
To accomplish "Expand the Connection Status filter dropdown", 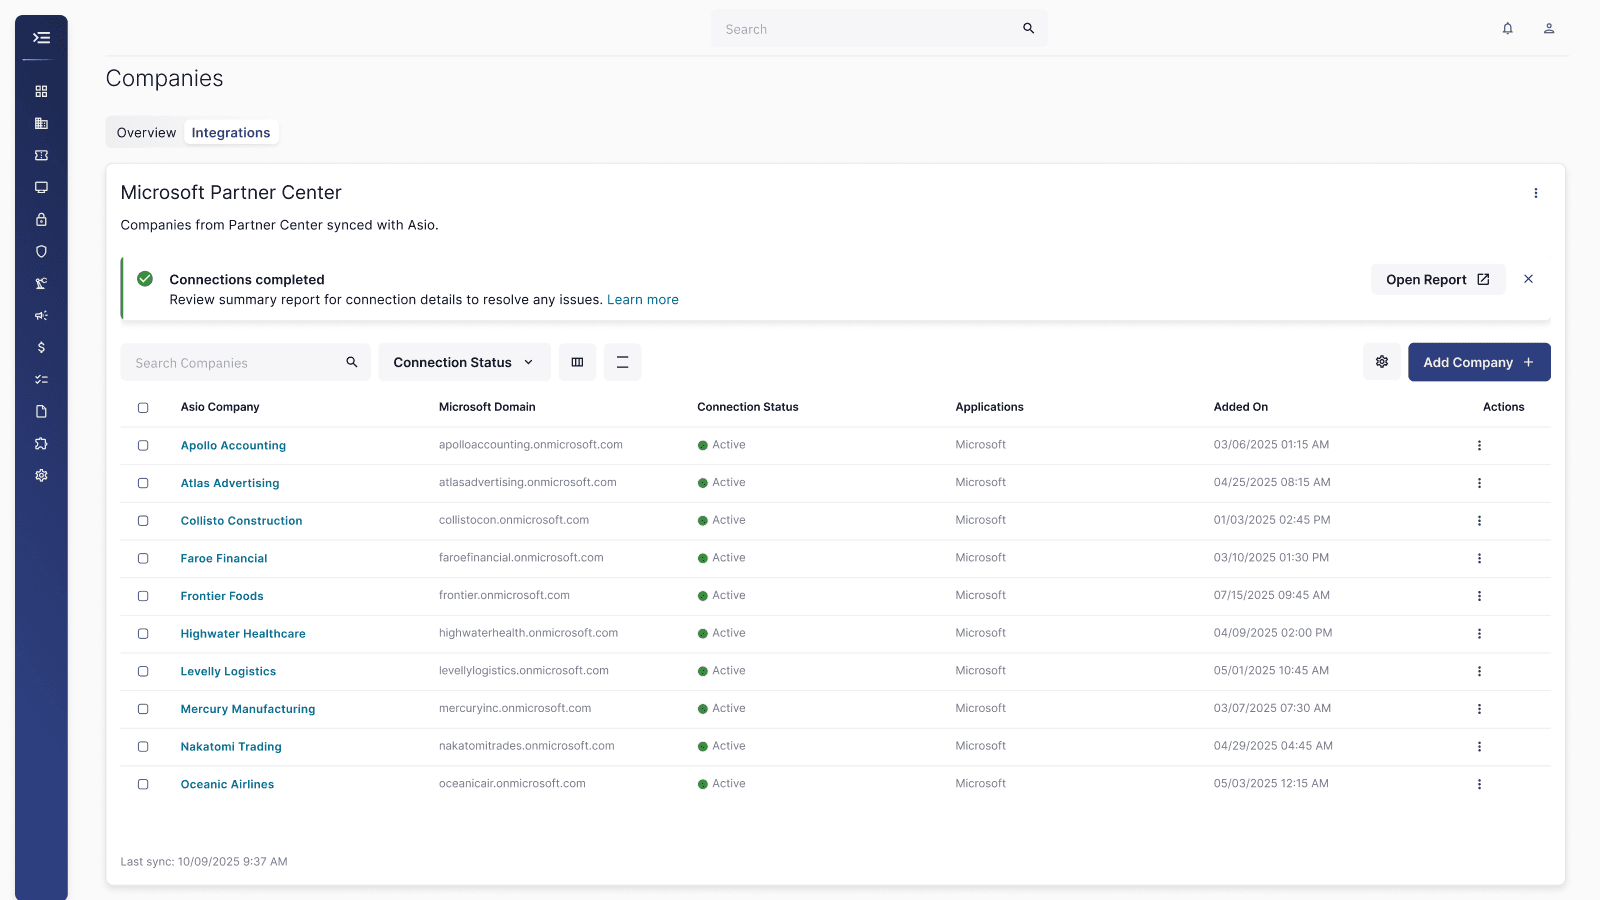I will click(x=464, y=362).
